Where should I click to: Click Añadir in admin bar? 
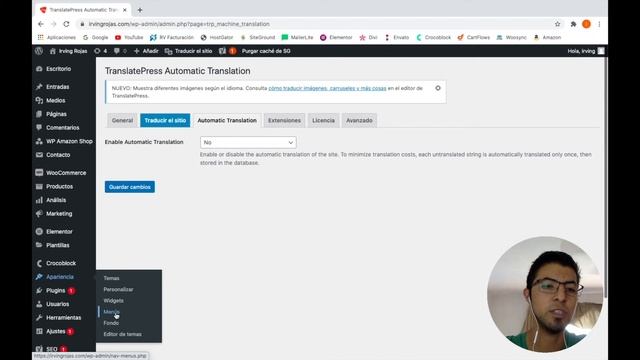tap(146, 51)
